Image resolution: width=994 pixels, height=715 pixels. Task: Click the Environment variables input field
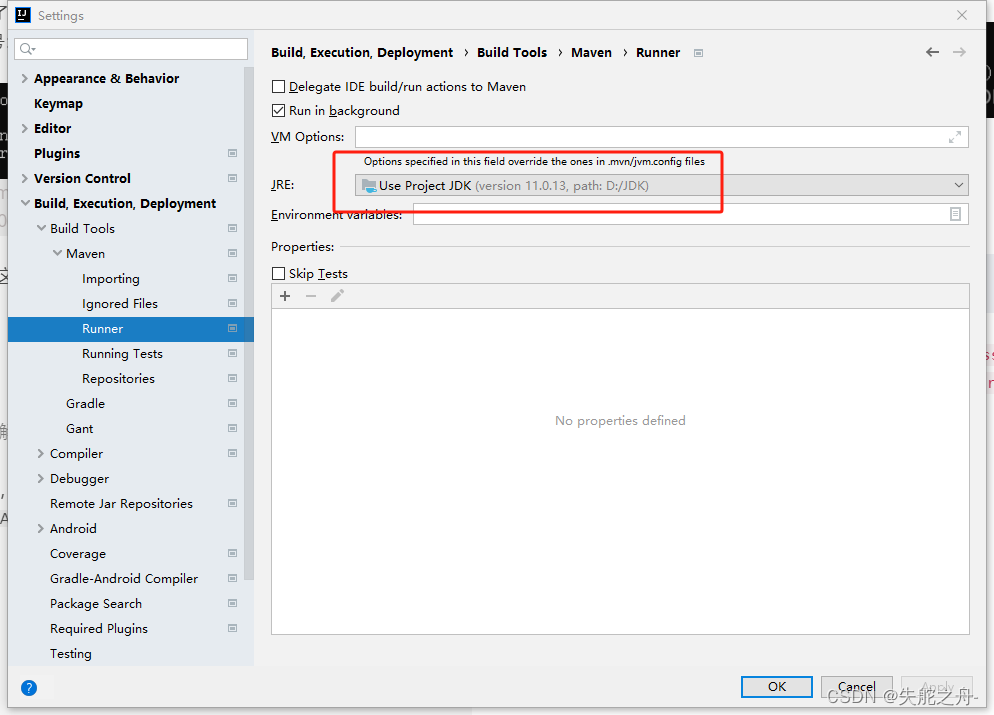(691, 214)
